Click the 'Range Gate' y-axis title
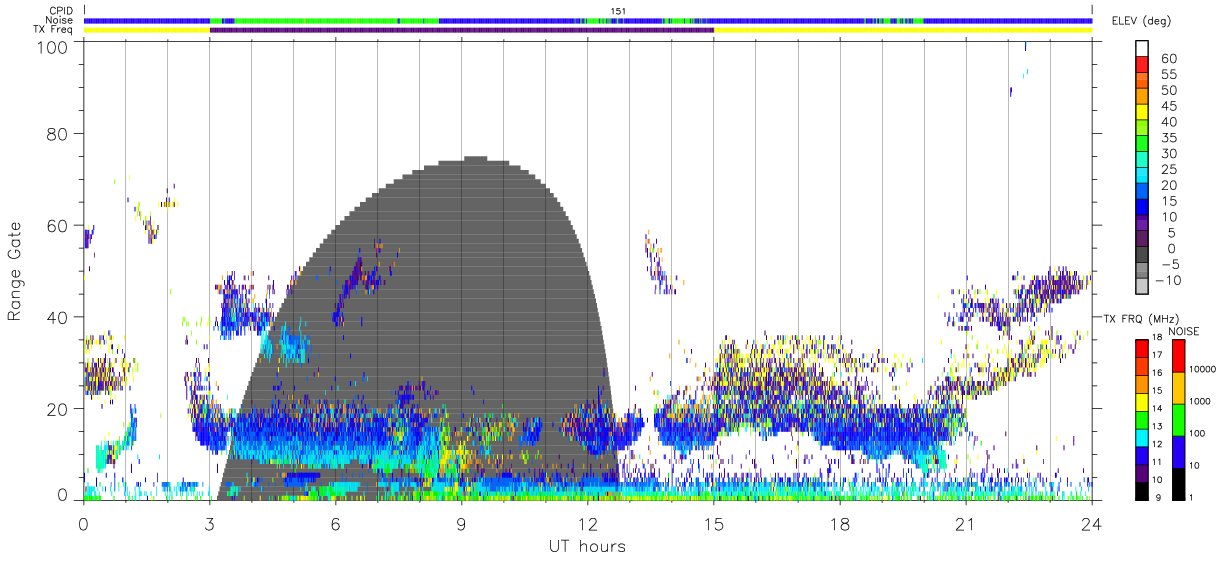Viewport: 1228px width, 567px height. click(14, 273)
